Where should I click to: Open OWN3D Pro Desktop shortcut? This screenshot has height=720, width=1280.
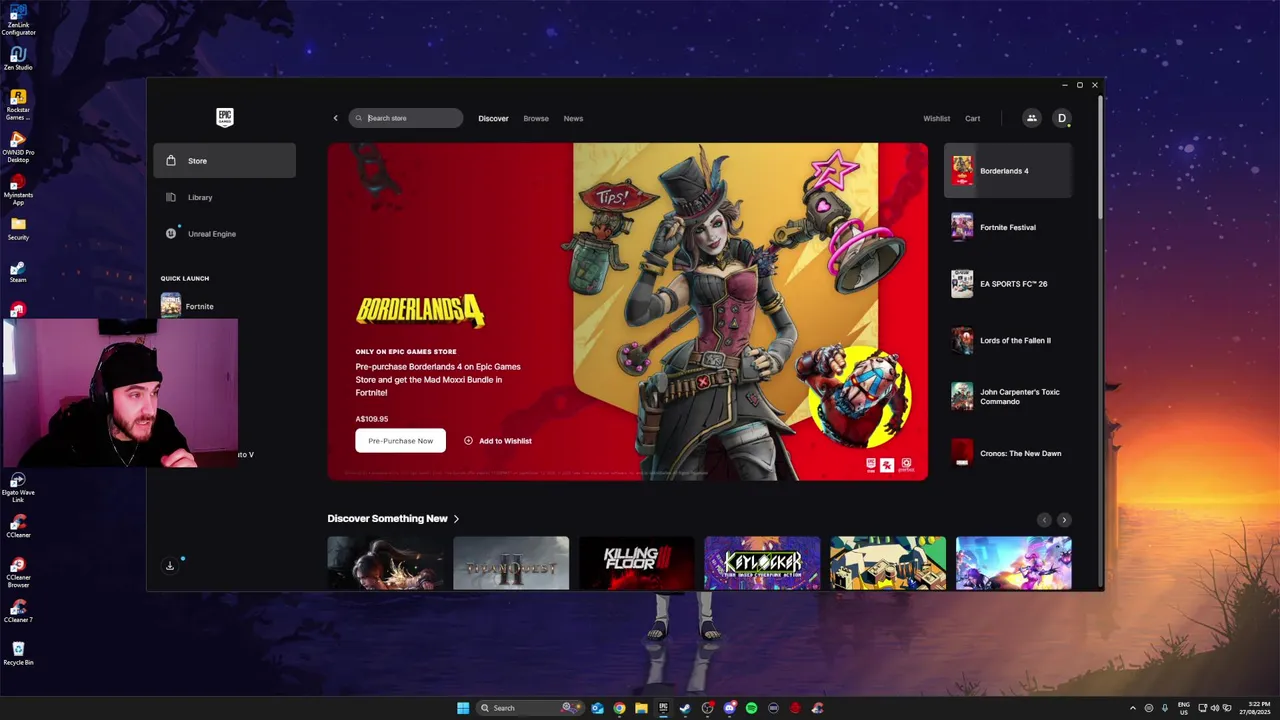(x=18, y=146)
